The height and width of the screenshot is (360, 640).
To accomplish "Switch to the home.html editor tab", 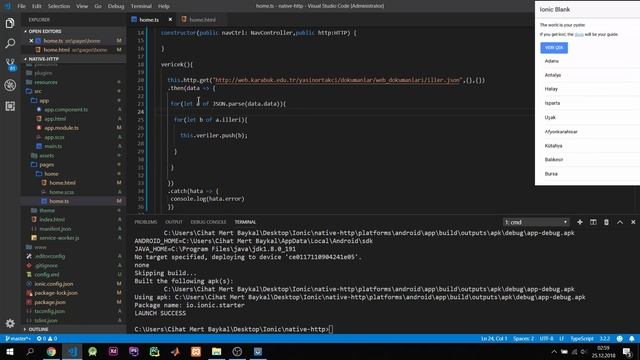I will (202, 20).
